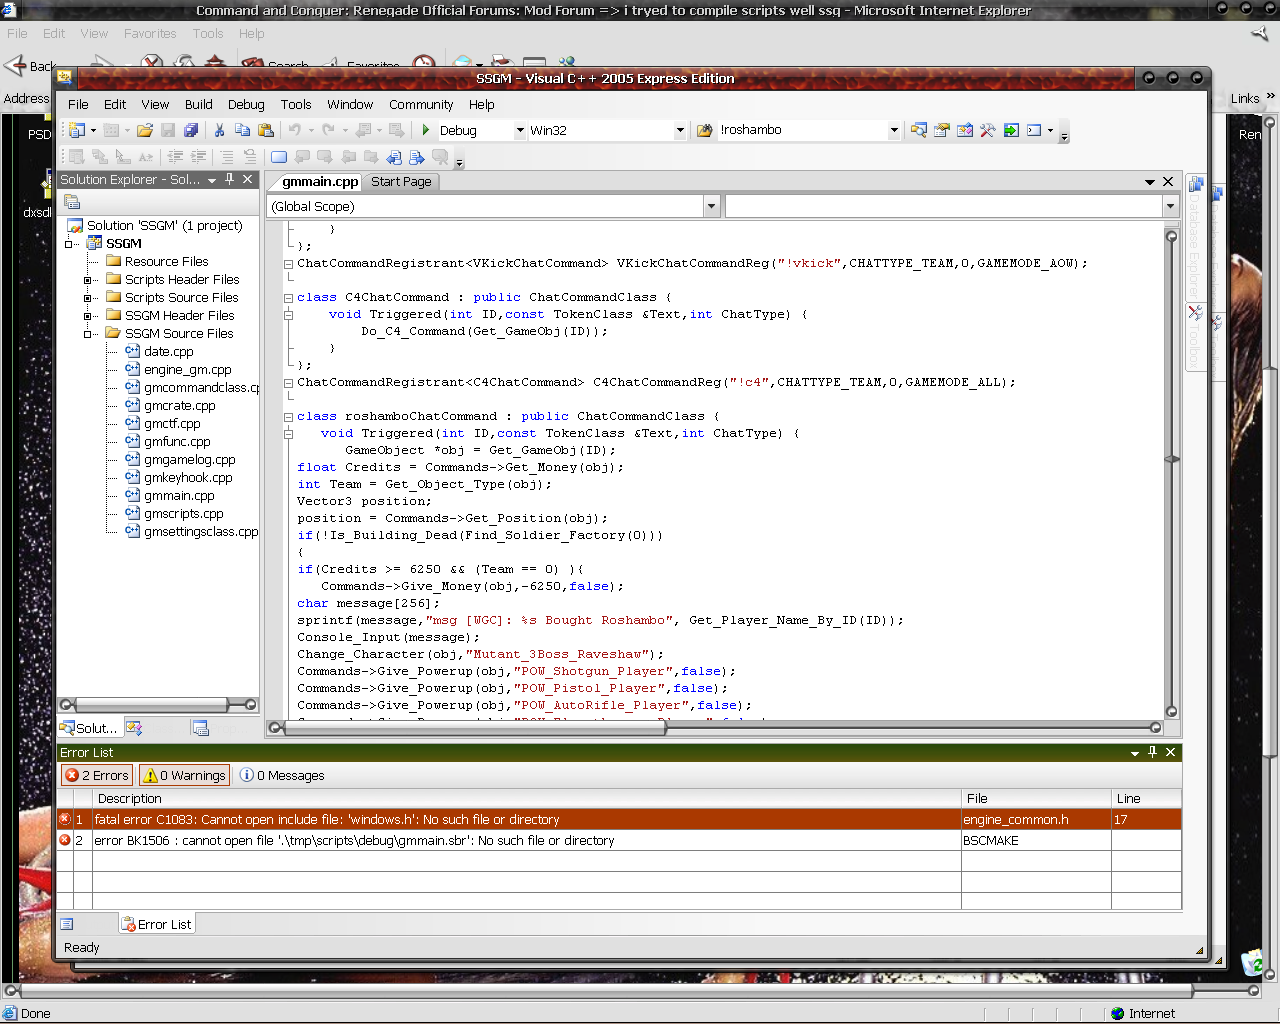The width and height of the screenshot is (1280, 1024).
Task: Toggle the 0 Warnings filter button
Action: [184, 775]
